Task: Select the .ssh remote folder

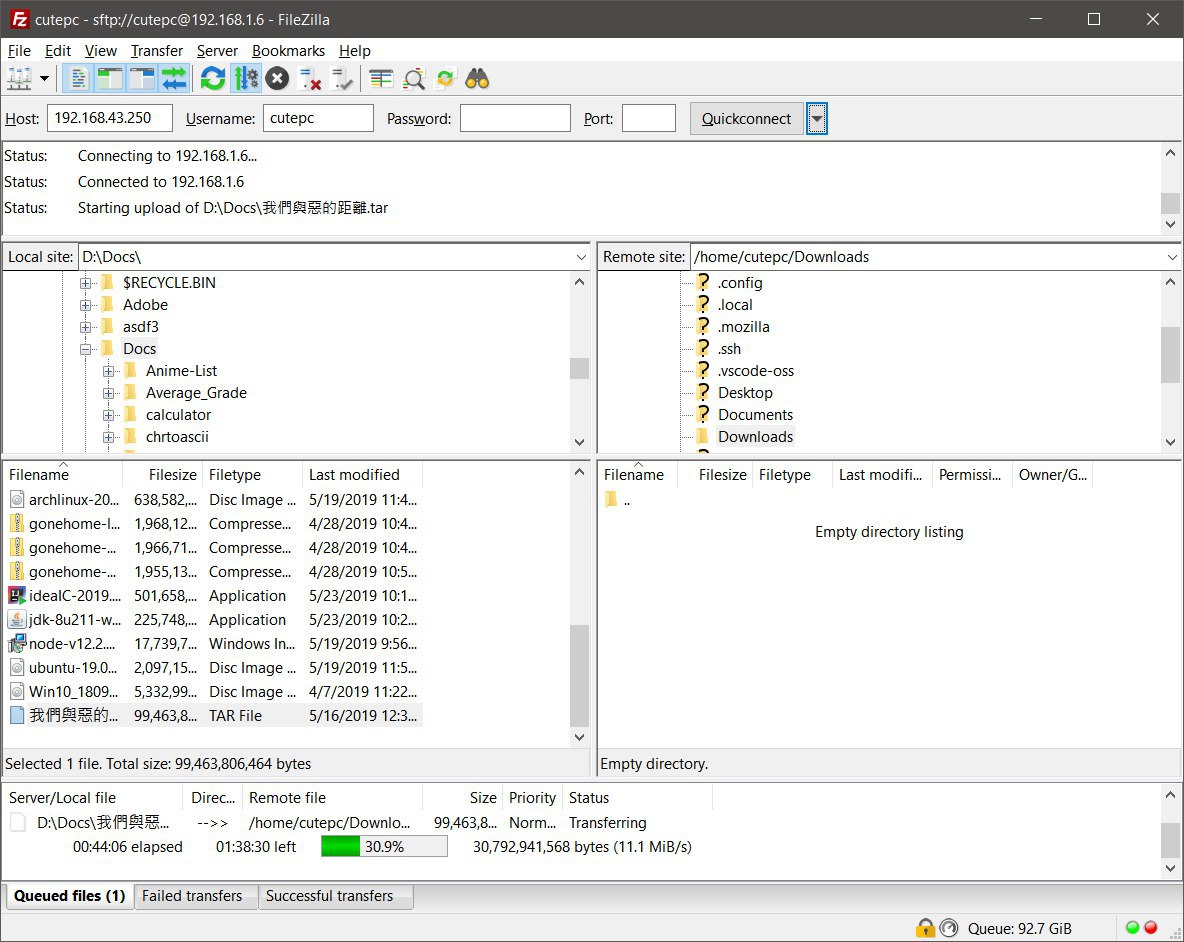Action: (729, 349)
